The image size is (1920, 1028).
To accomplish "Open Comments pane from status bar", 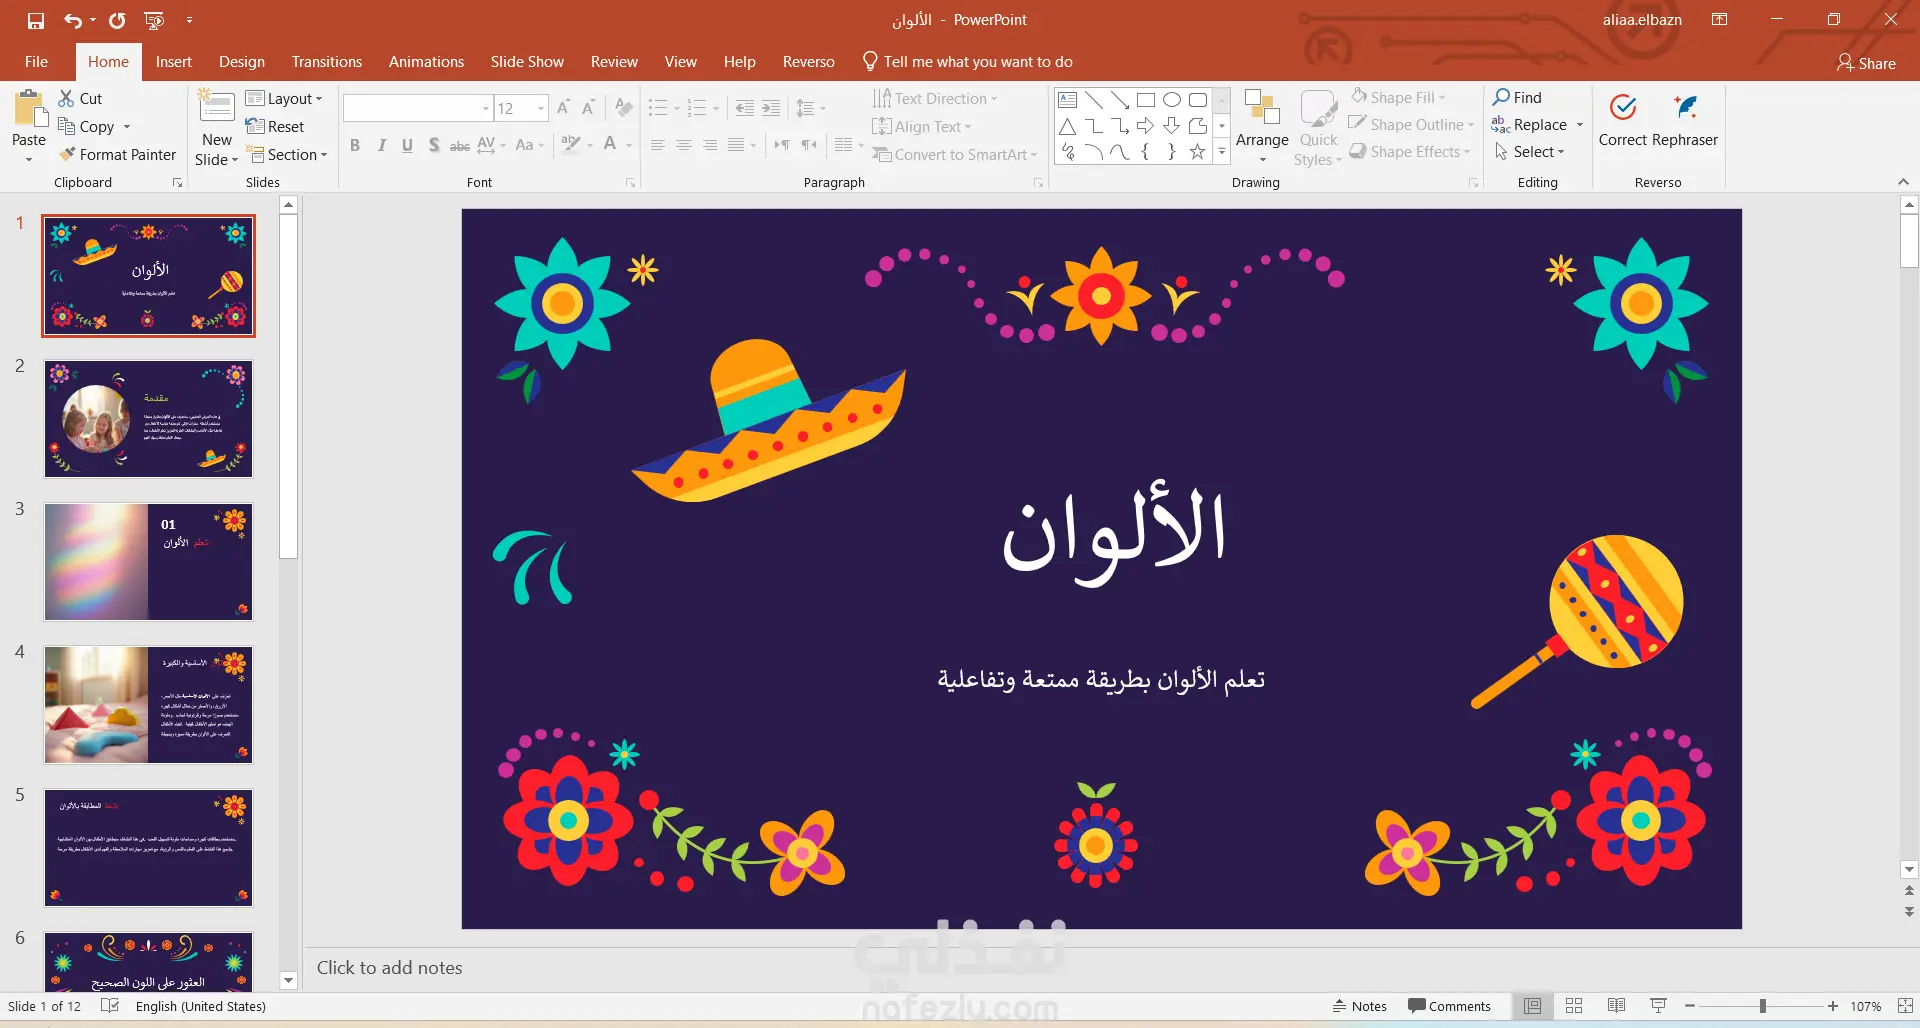I will pyautogui.click(x=1449, y=1006).
